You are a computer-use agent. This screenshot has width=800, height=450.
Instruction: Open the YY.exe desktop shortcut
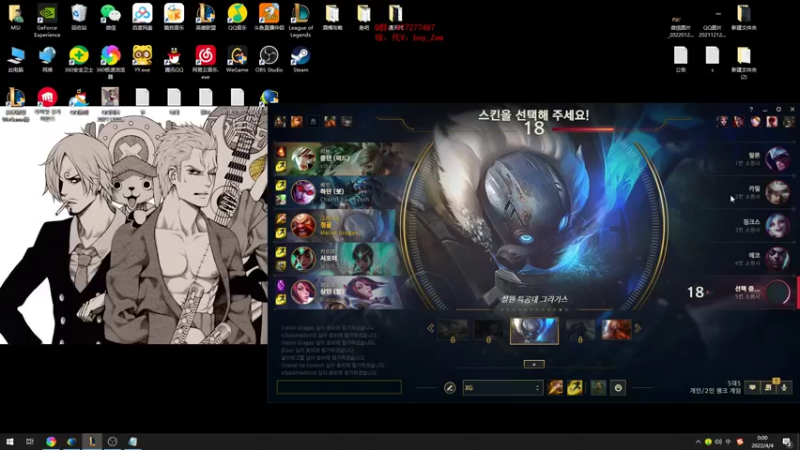coord(142,59)
